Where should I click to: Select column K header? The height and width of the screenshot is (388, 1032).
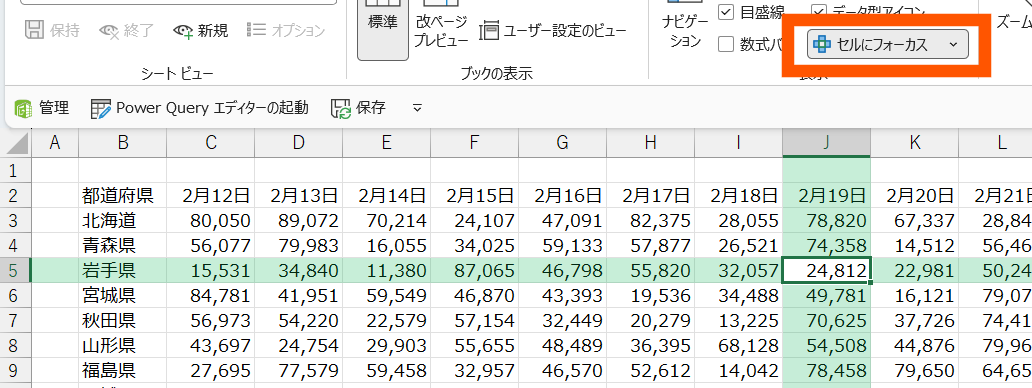(915, 143)
